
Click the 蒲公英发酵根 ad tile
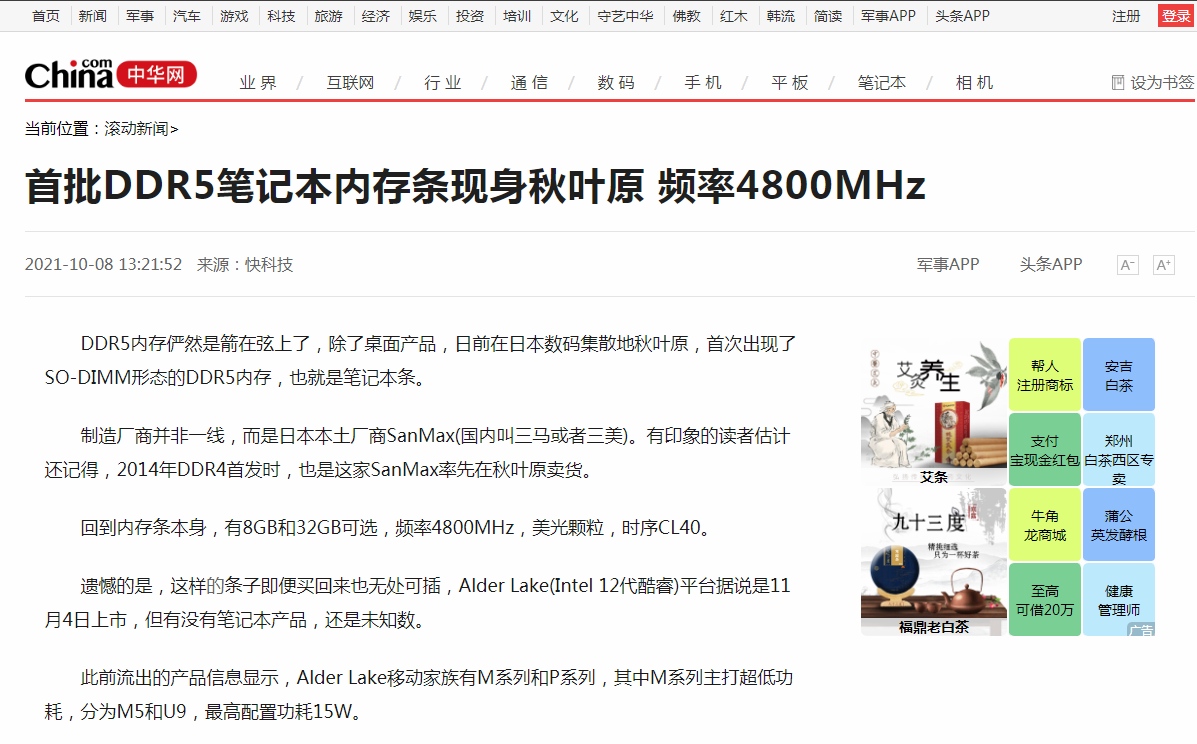pos(1118,524)
